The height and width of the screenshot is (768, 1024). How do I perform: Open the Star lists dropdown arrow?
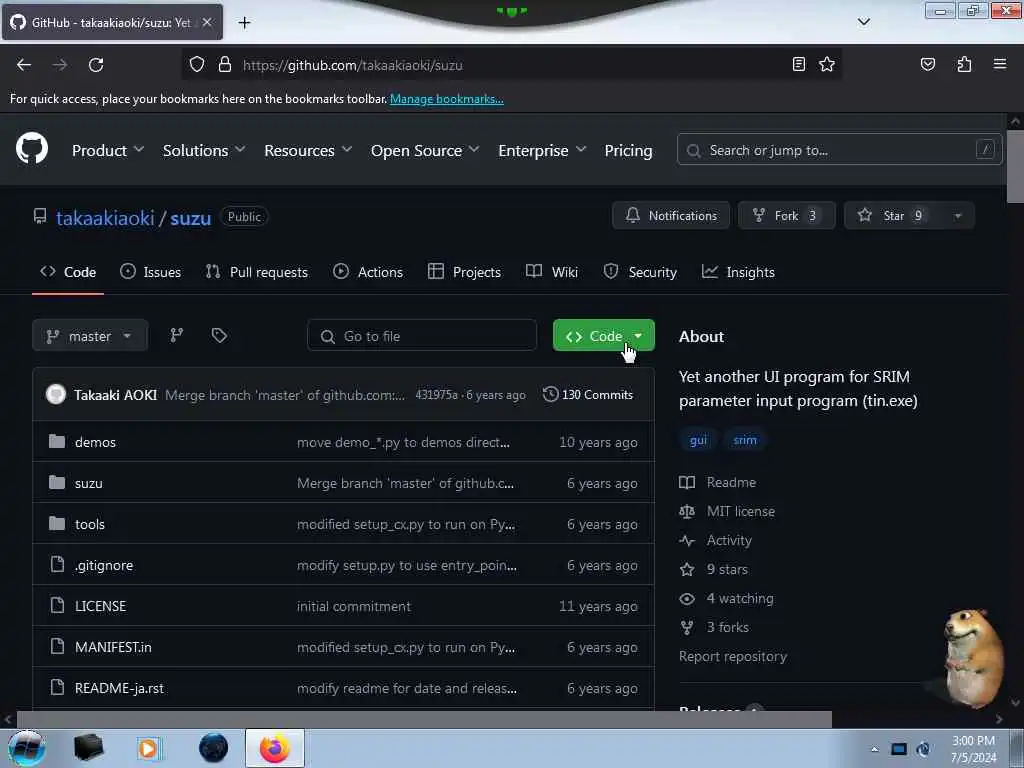pyautogui.click(x=957, y=216)
